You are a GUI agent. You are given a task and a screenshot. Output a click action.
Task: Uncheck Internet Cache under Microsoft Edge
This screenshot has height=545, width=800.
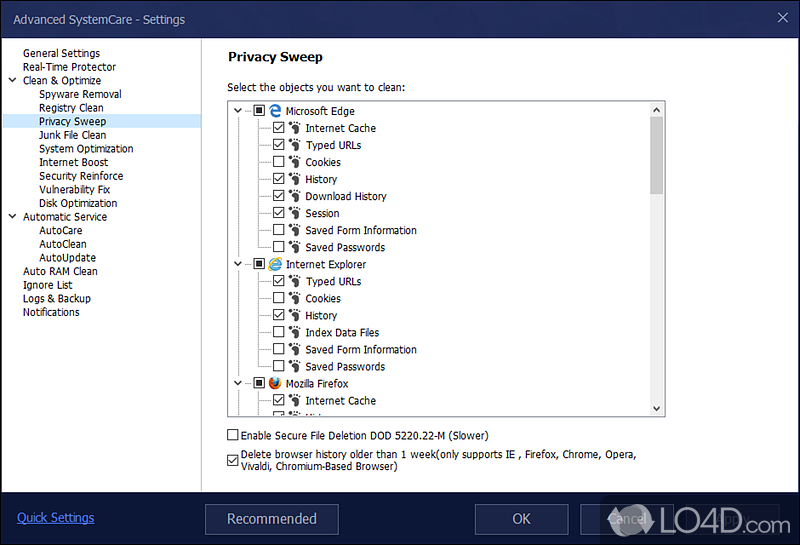coord(279,128)
